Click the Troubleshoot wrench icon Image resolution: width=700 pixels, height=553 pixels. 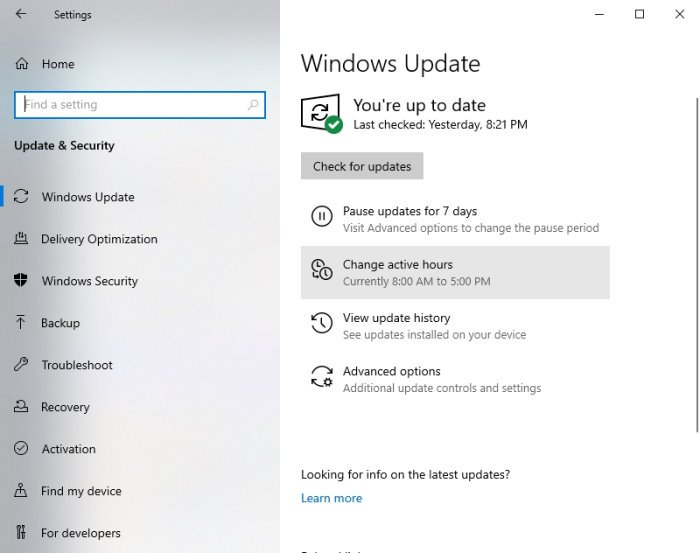coord(21,364)
